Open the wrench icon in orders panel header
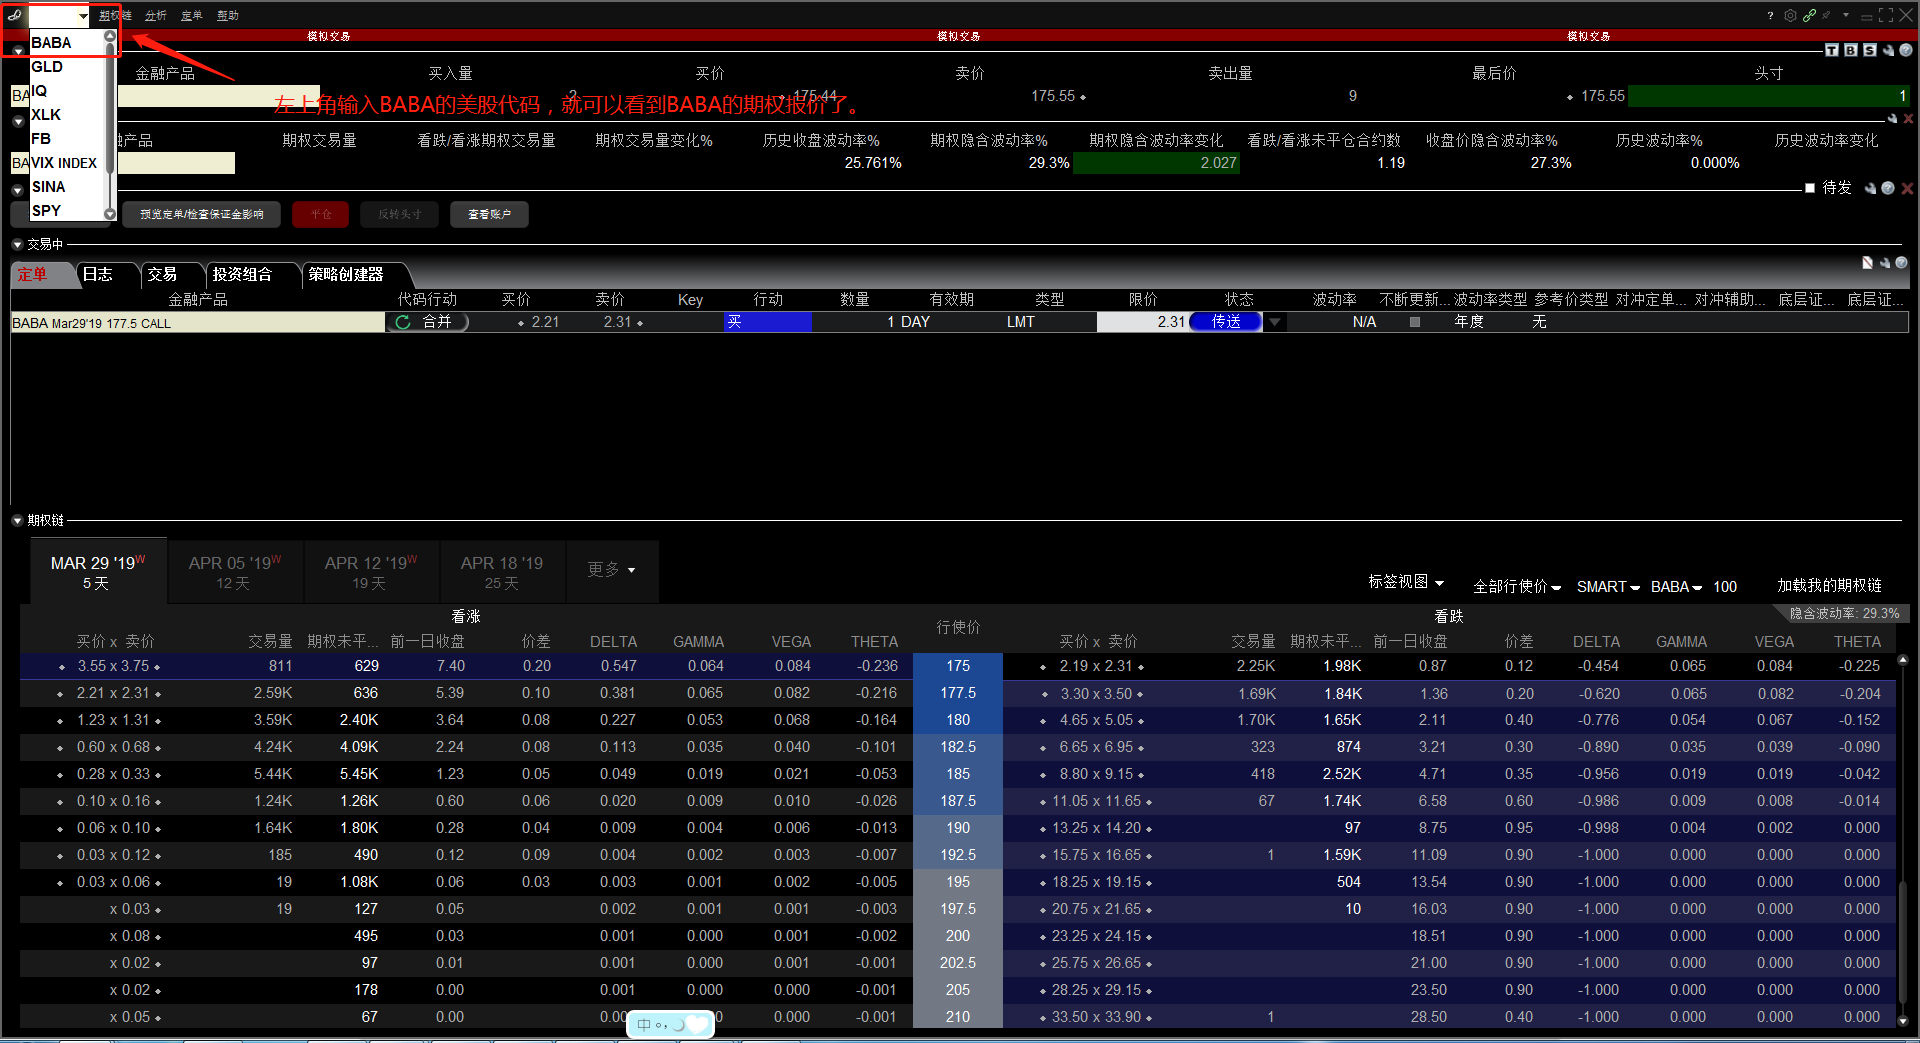The height and width of the screenshot is (1043, 1920). click(1885, 263)
